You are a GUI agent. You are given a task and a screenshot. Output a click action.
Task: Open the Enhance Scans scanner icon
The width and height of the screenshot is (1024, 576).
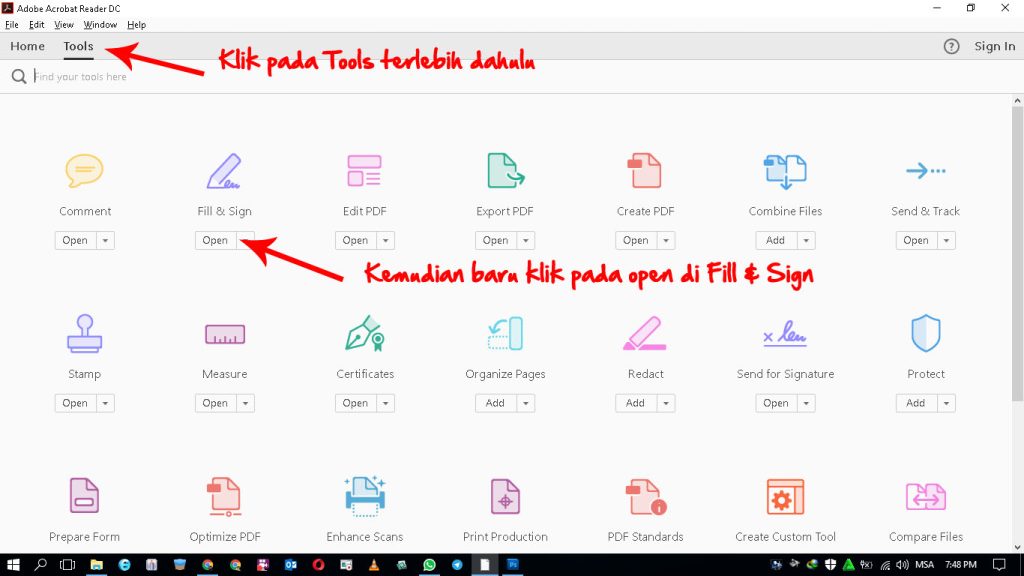click(x=365, y=496)
